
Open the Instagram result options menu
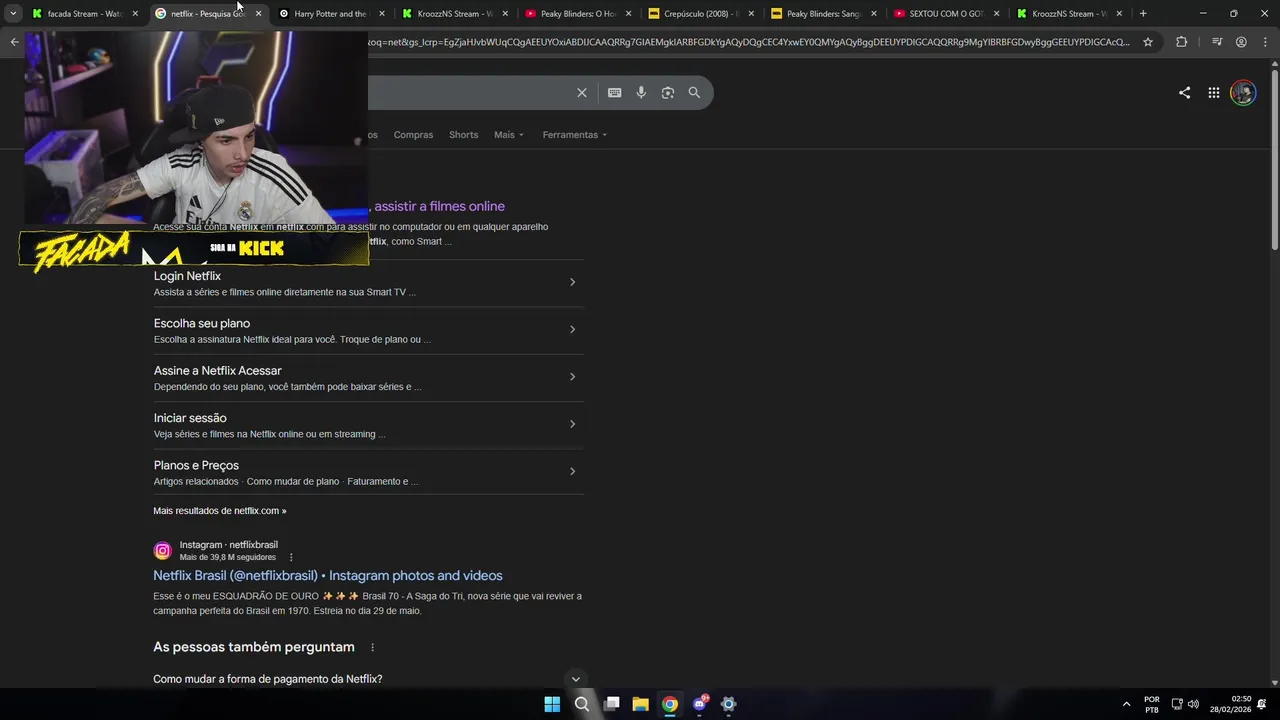(291, 557)
